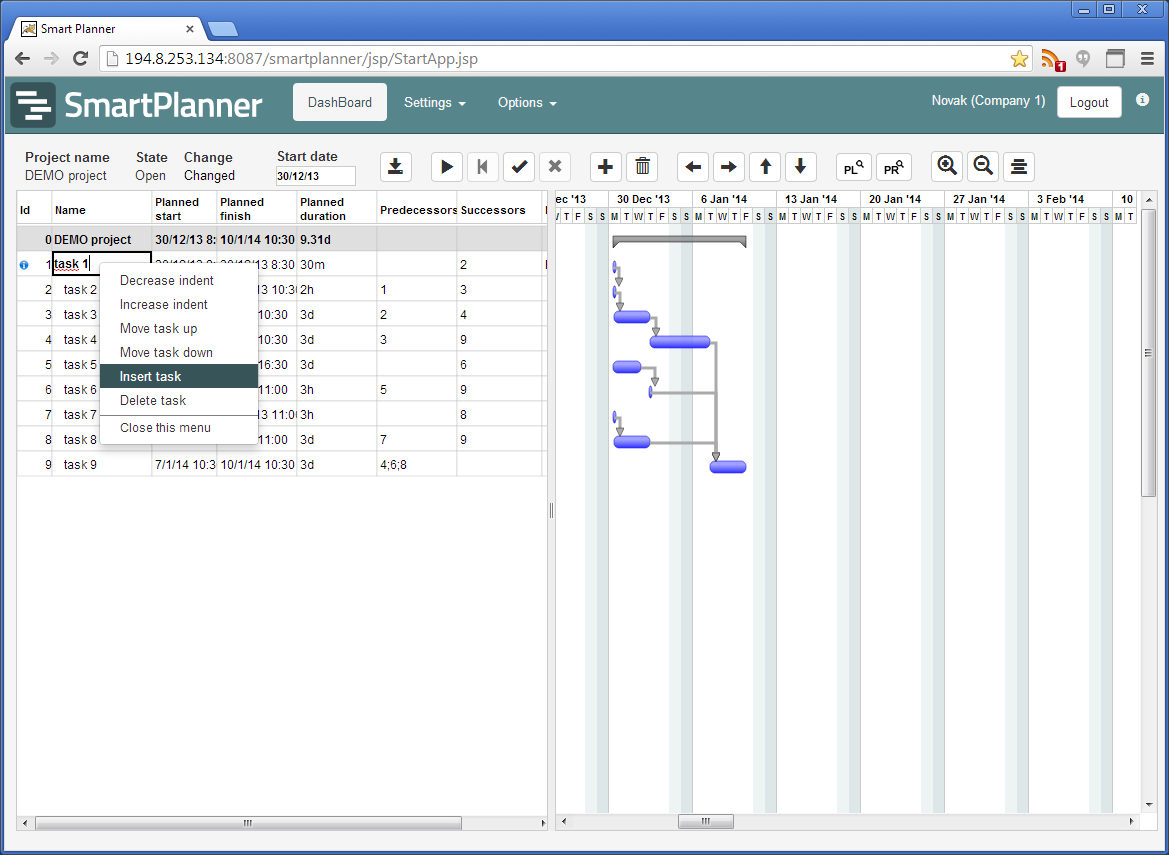
Task: Zoom in the Gantt chart
Action: click(947, 166)
